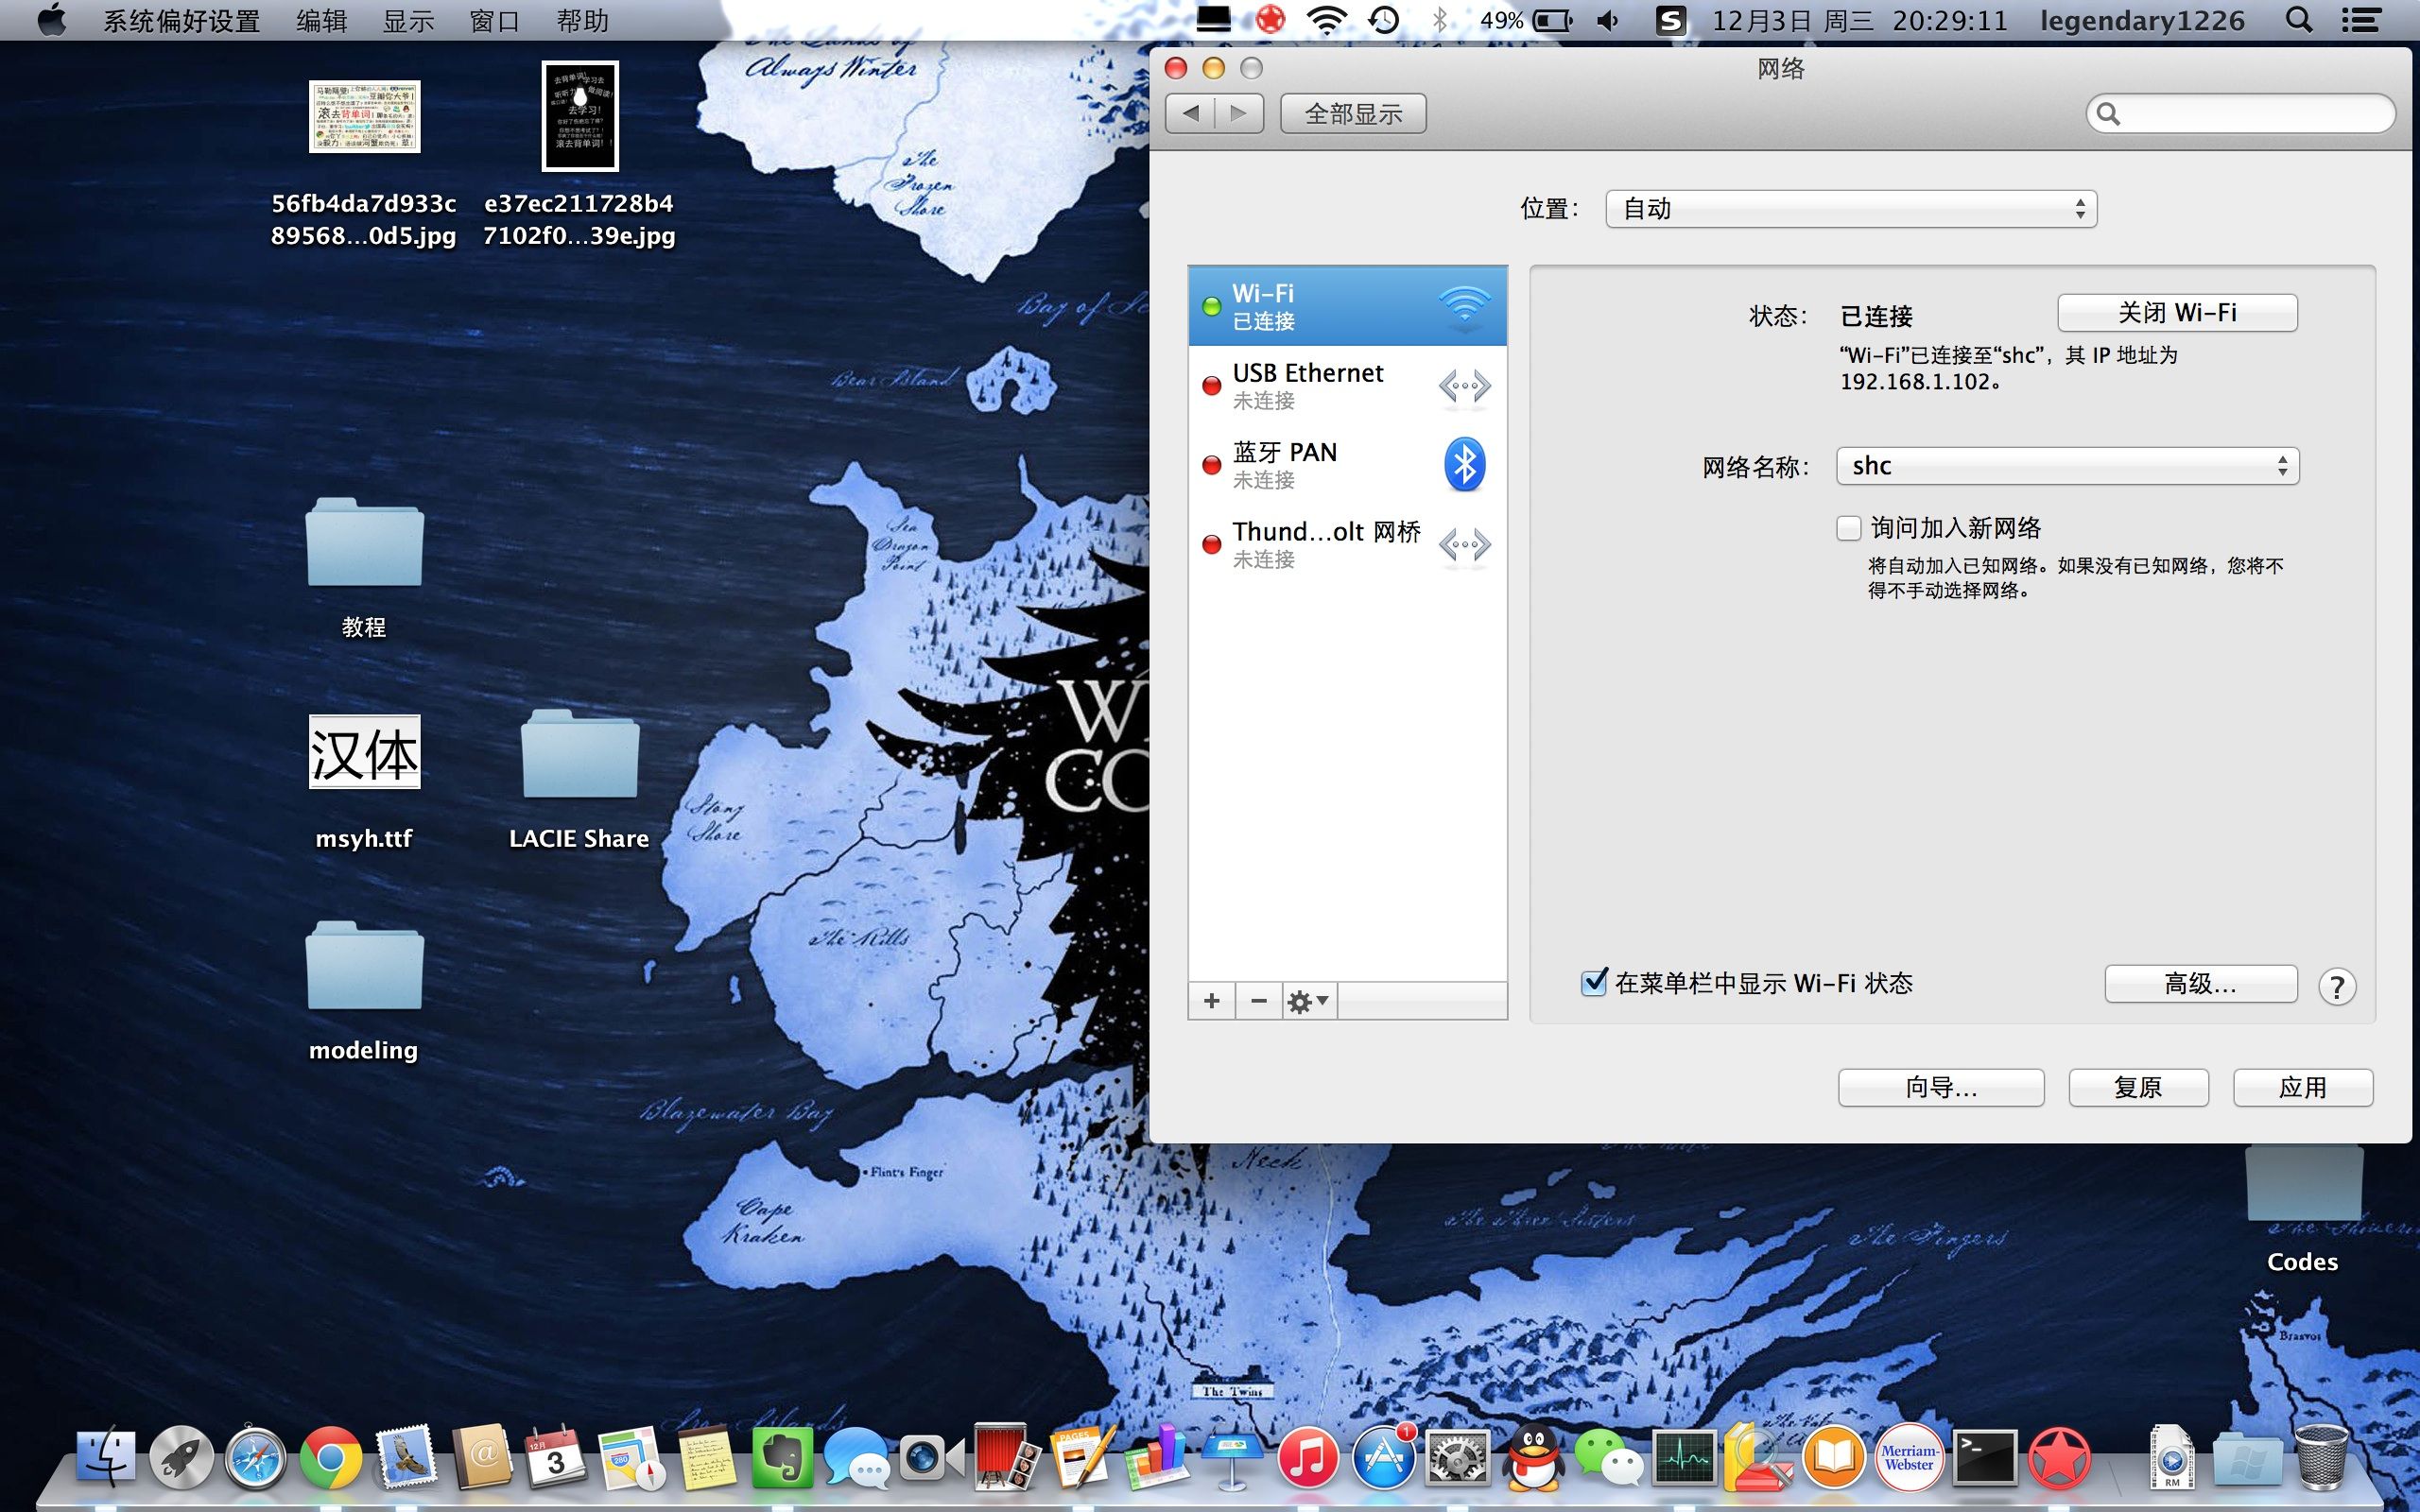Click the 复原 revert button
The height and width of the screenshot is (1512, 2420).
[2138, 1087]
